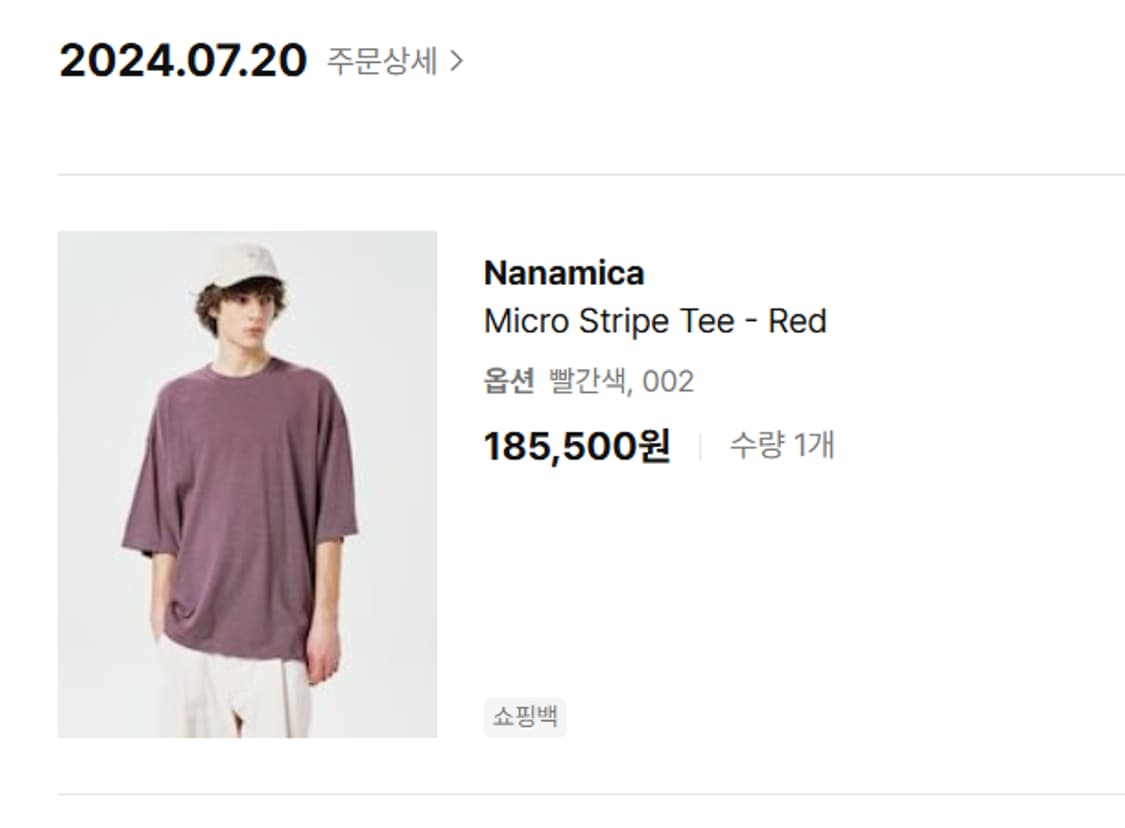Click the horizontal divider below the order date
Image resolution: width=1125 pixels, height=828 pixels.
[590, 175]
